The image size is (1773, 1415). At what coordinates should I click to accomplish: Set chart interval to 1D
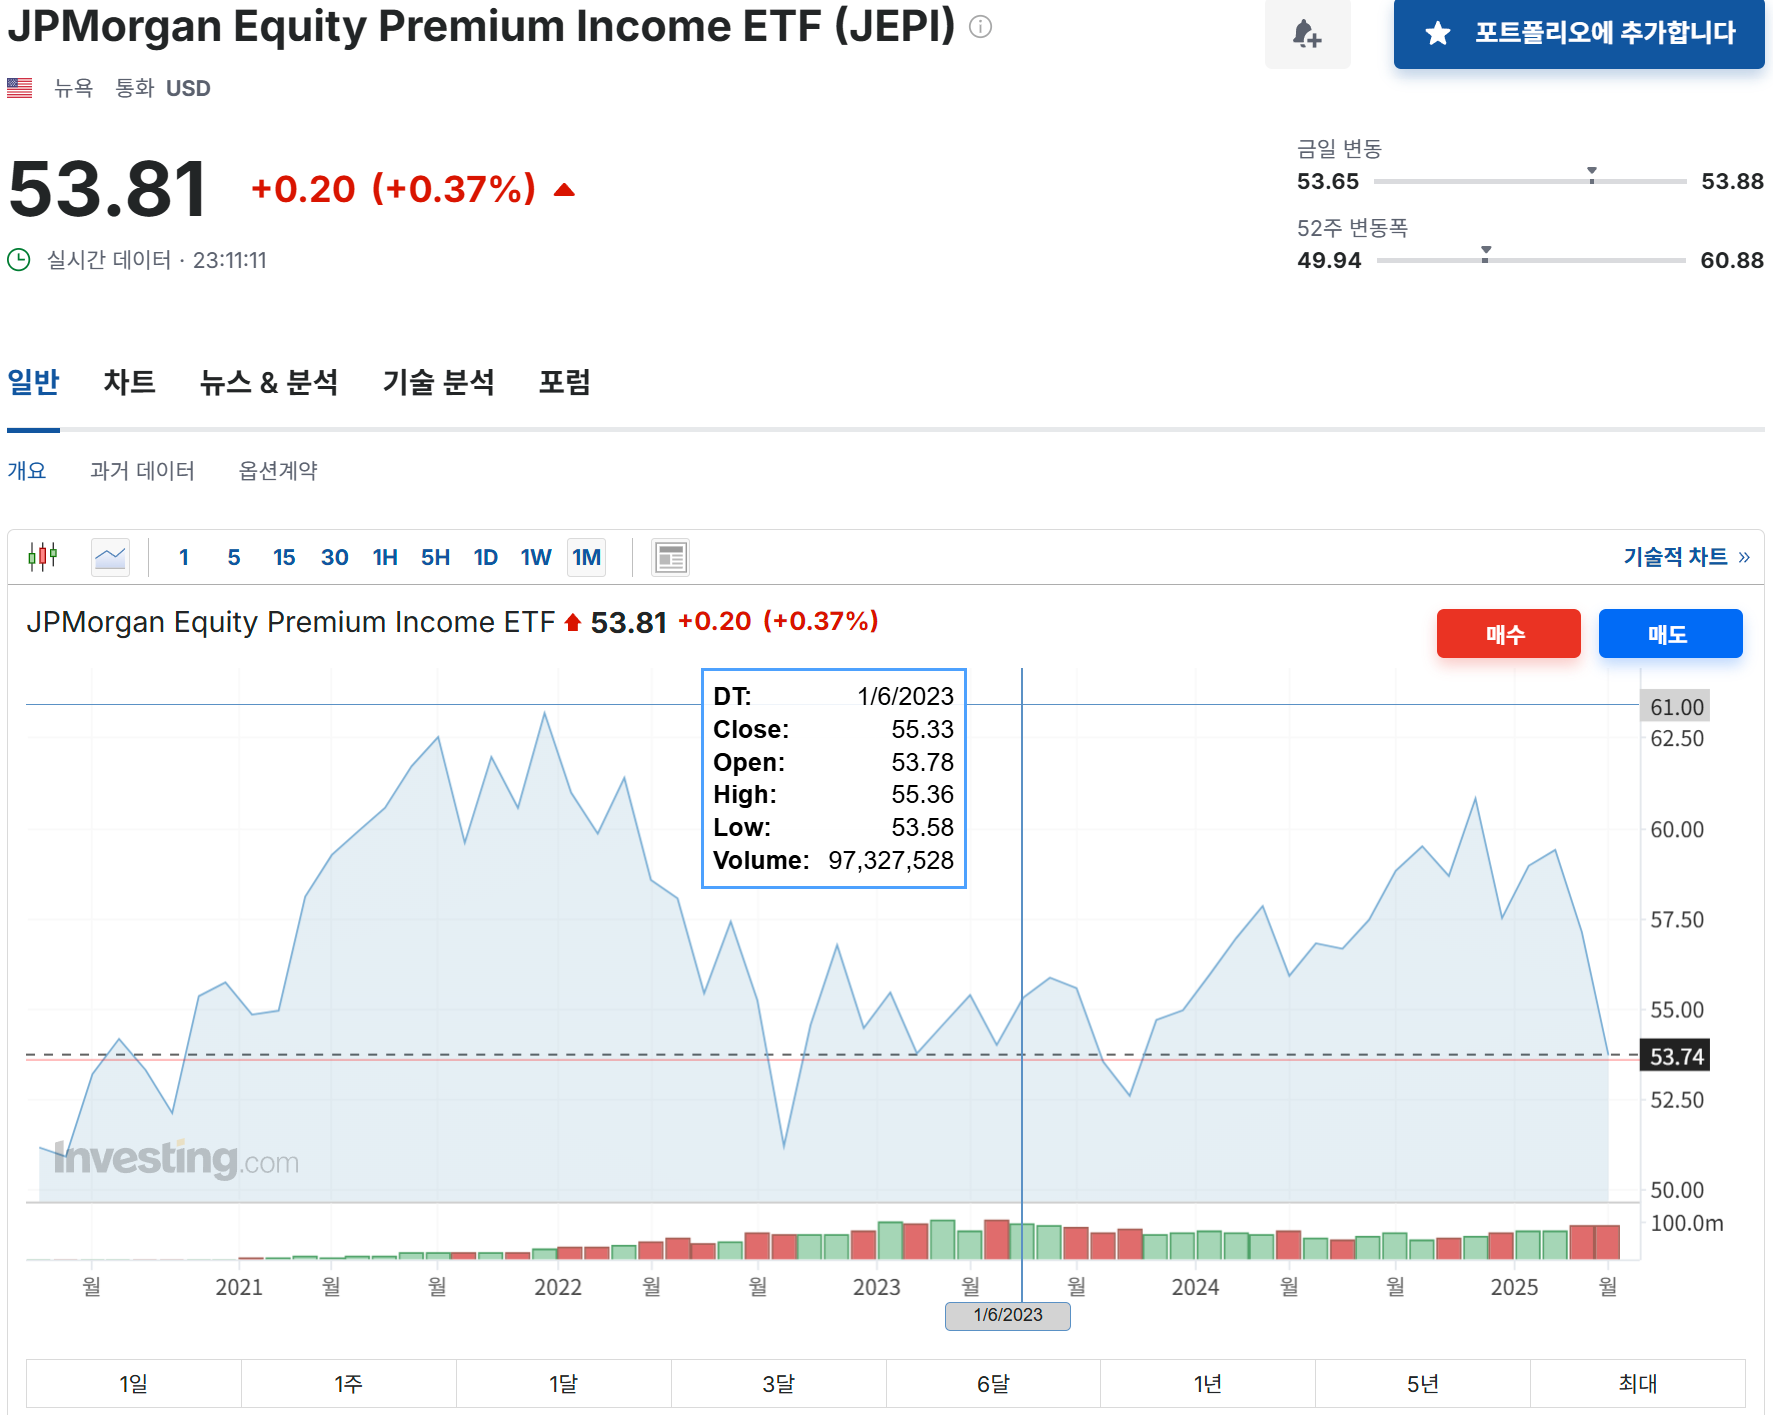(x=486, y=557)
